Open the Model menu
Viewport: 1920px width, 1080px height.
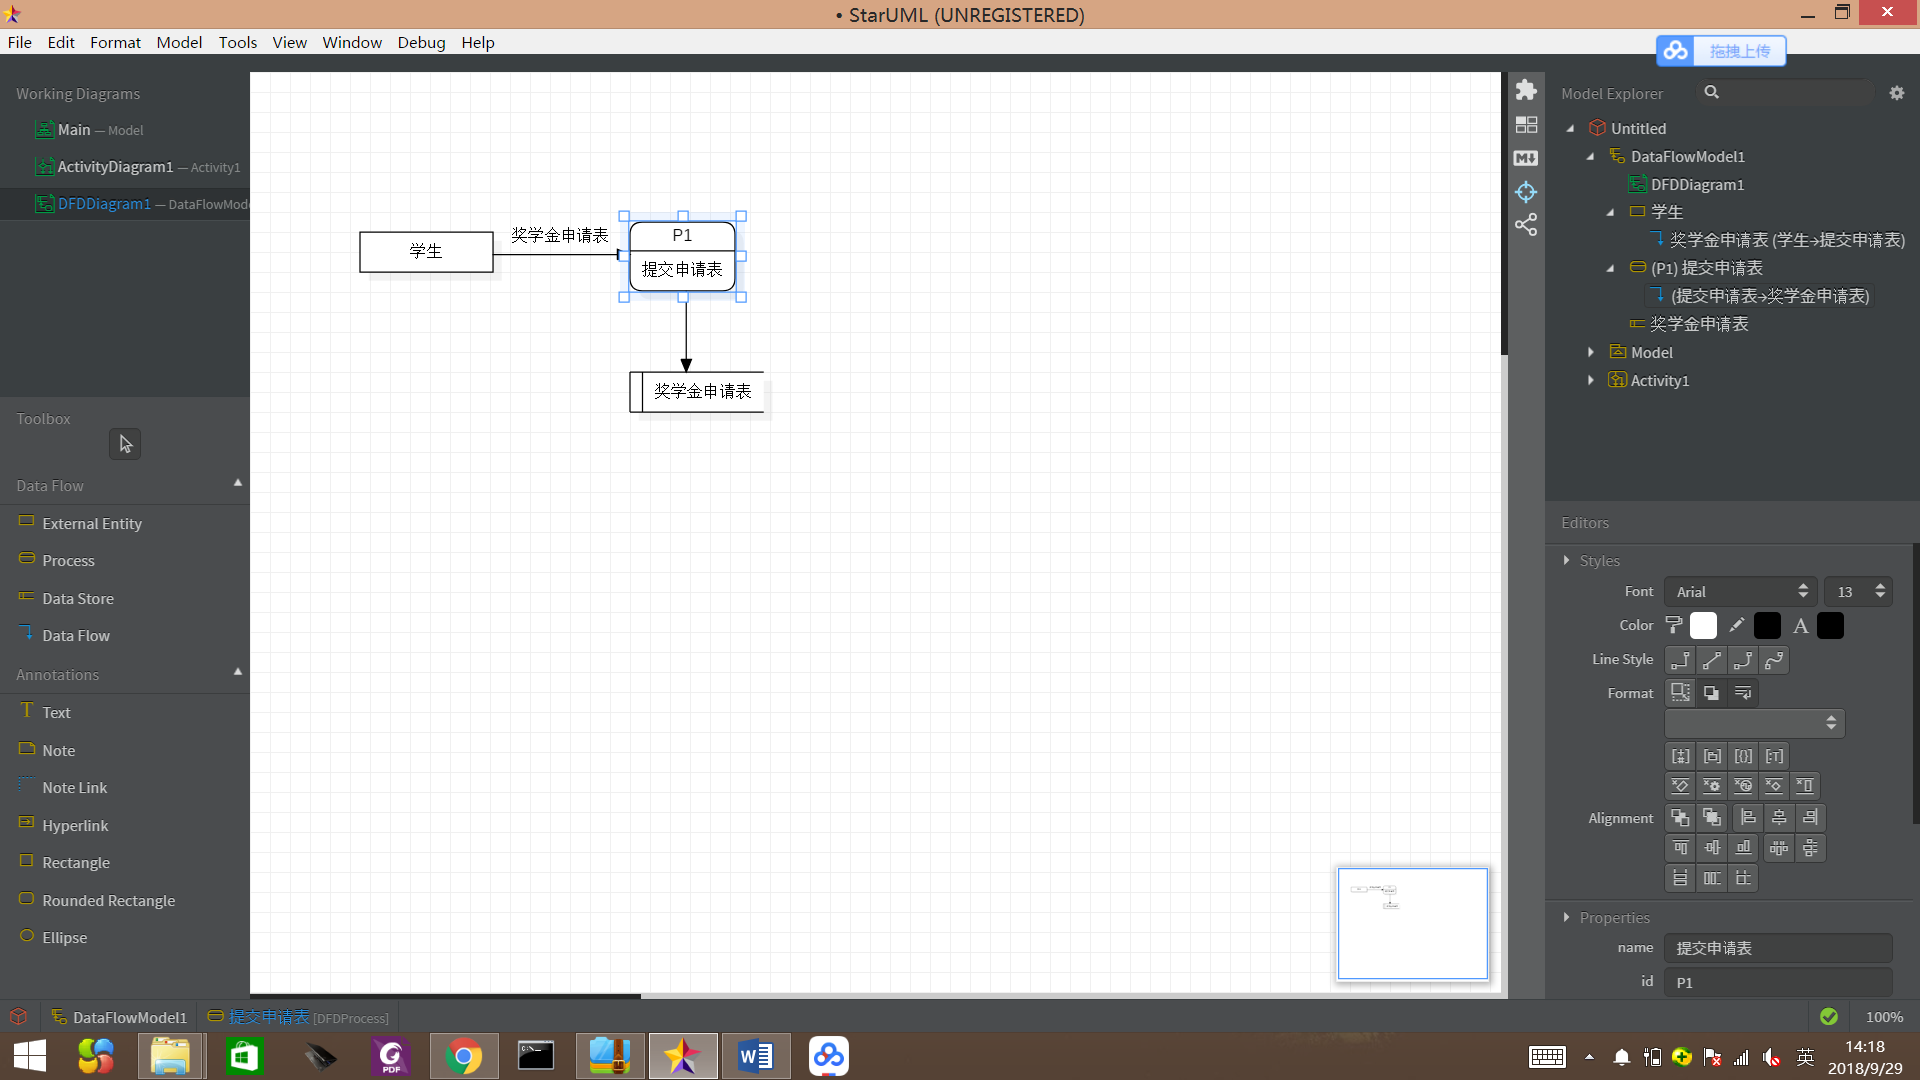[x=179, y=42]
